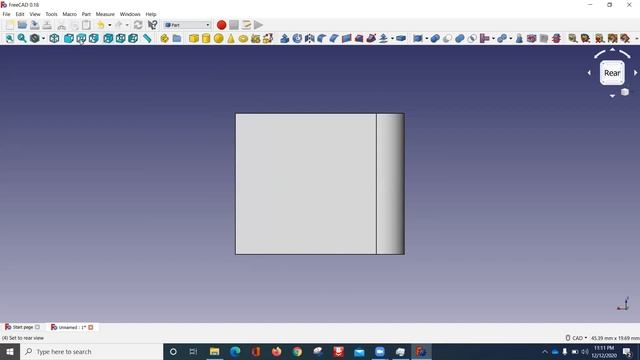Open the Part workbench selector combo box
This screenshot has height=360, width=640.
[x=187, y=25]
